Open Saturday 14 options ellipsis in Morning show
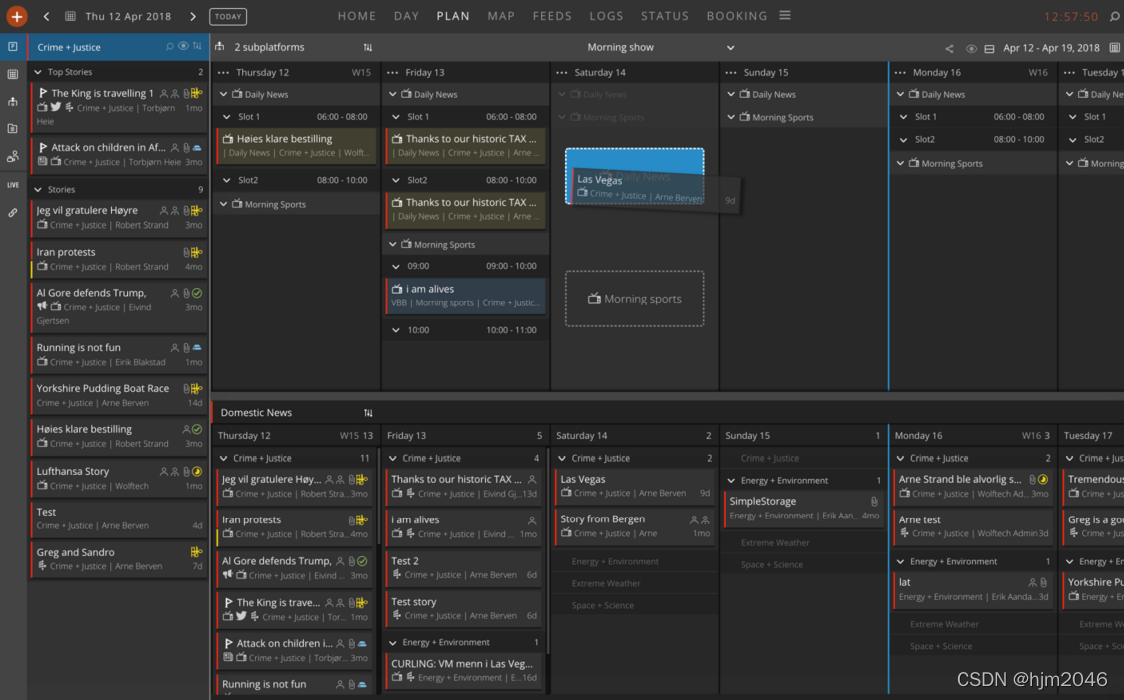Viewport: 1124px width, 700px height. [x=562, y=72]
